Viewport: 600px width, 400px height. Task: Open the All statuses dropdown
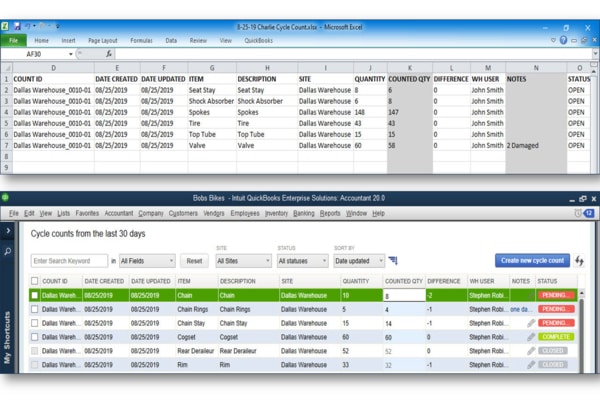click(x=303, y=261)
